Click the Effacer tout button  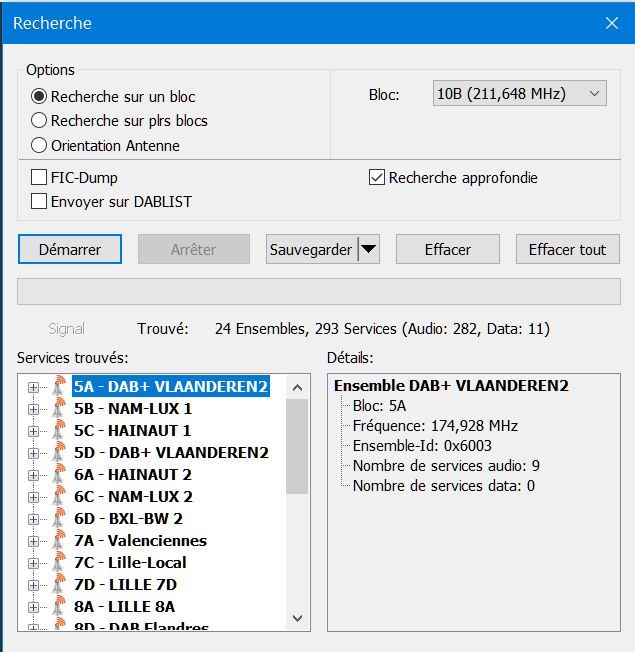click(568, 249)
